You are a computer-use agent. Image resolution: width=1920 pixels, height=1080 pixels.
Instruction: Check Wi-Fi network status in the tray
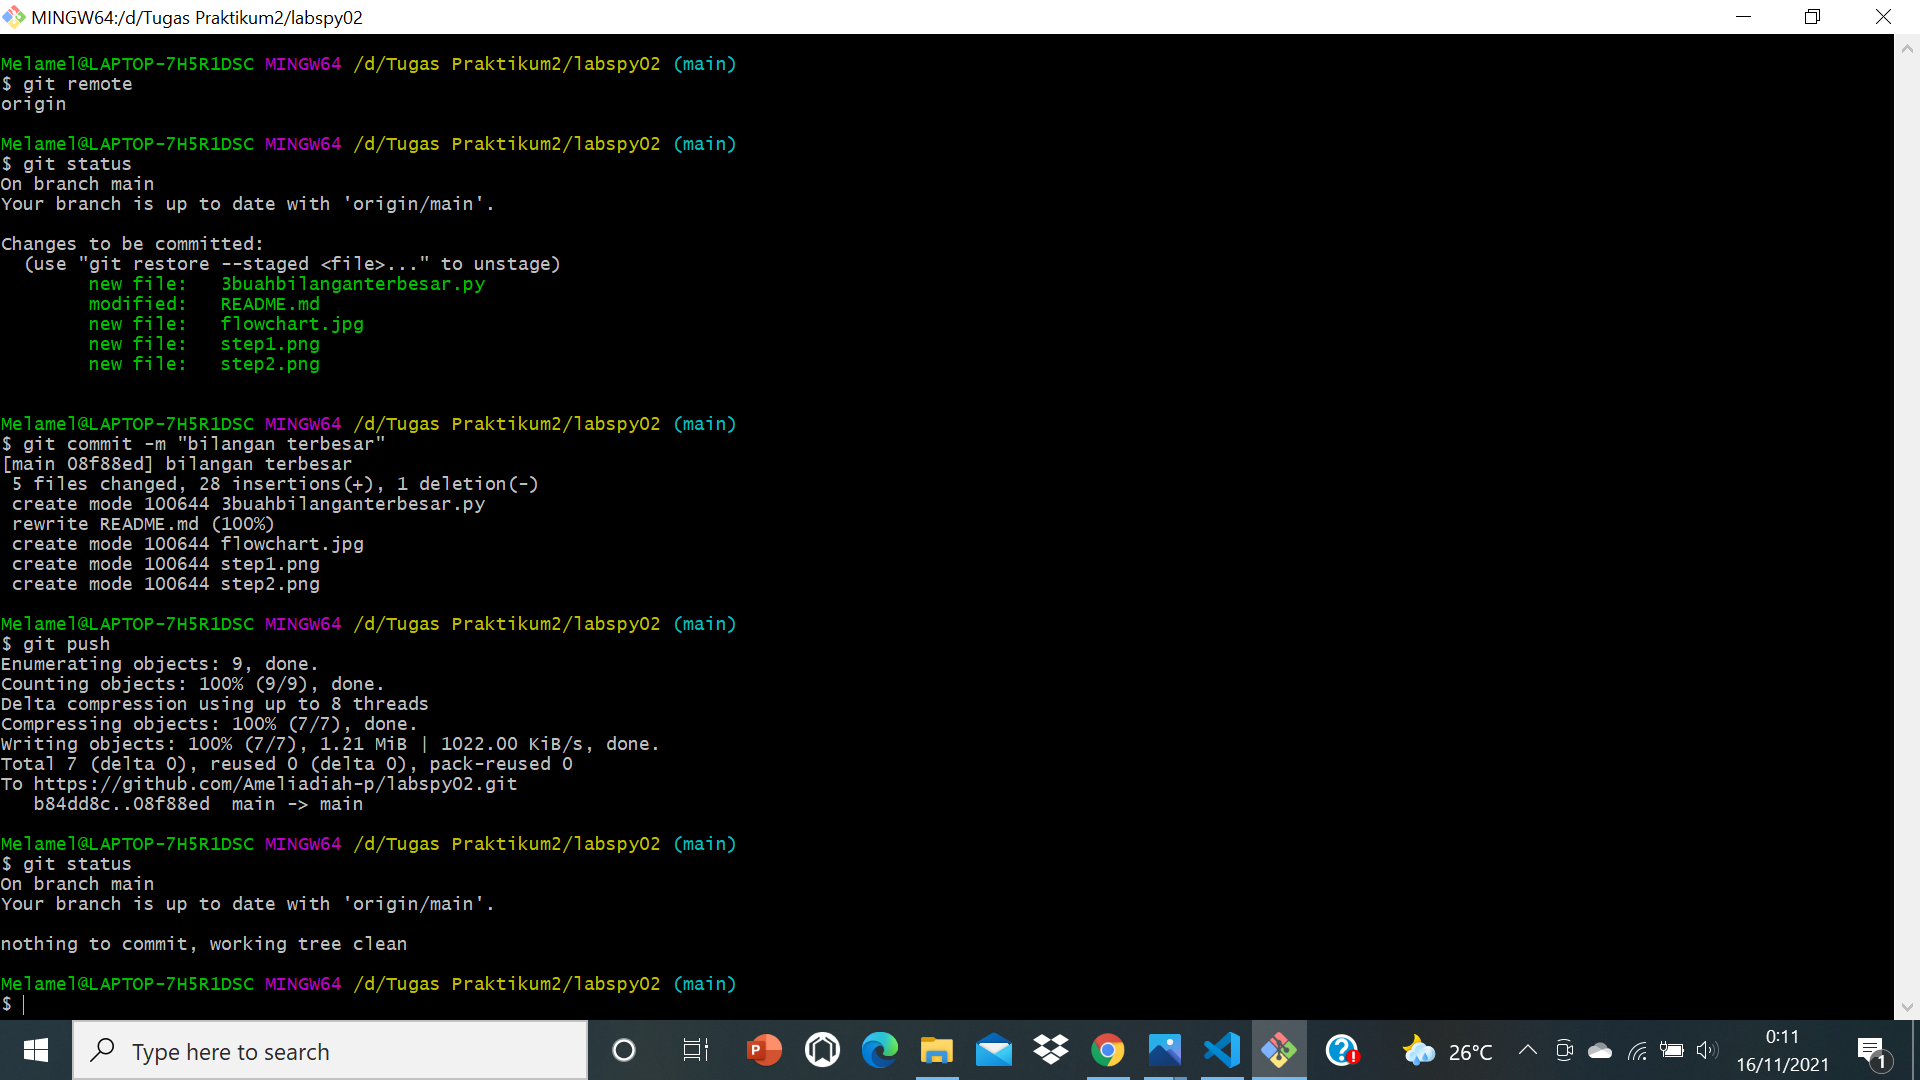(1637, 1051)
